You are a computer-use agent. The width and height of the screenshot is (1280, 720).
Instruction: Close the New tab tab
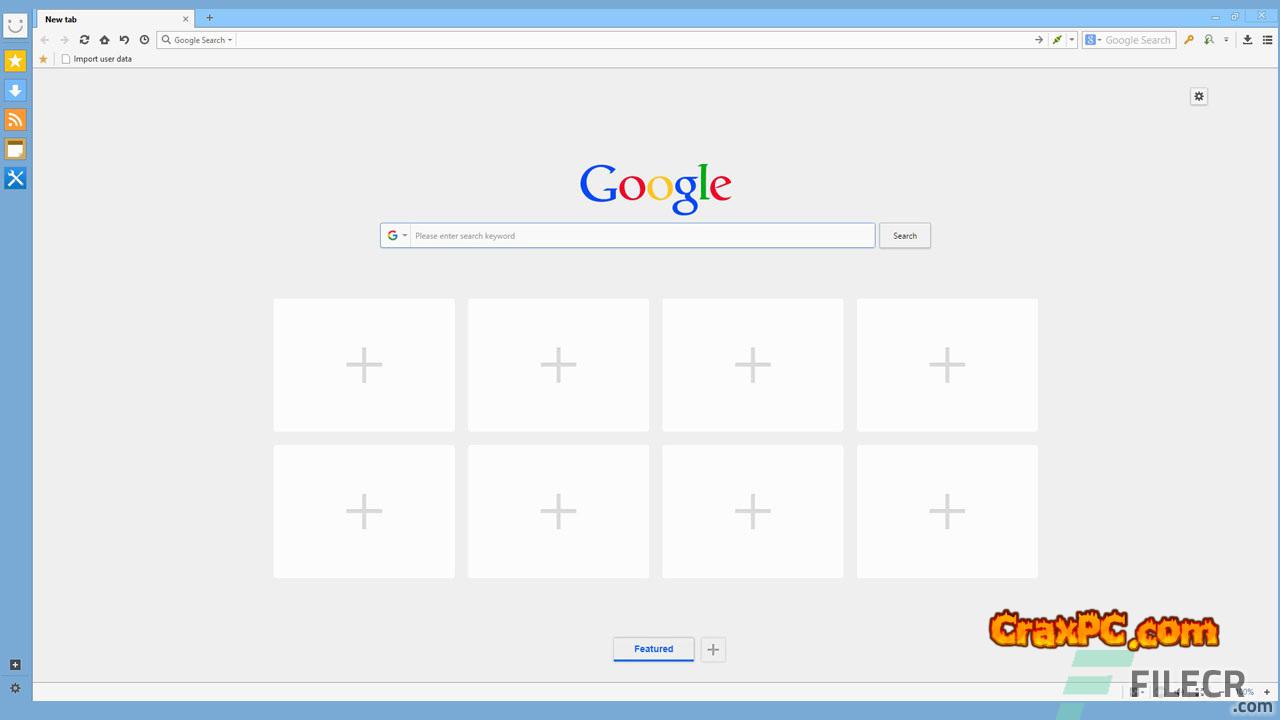click(185, 19)
